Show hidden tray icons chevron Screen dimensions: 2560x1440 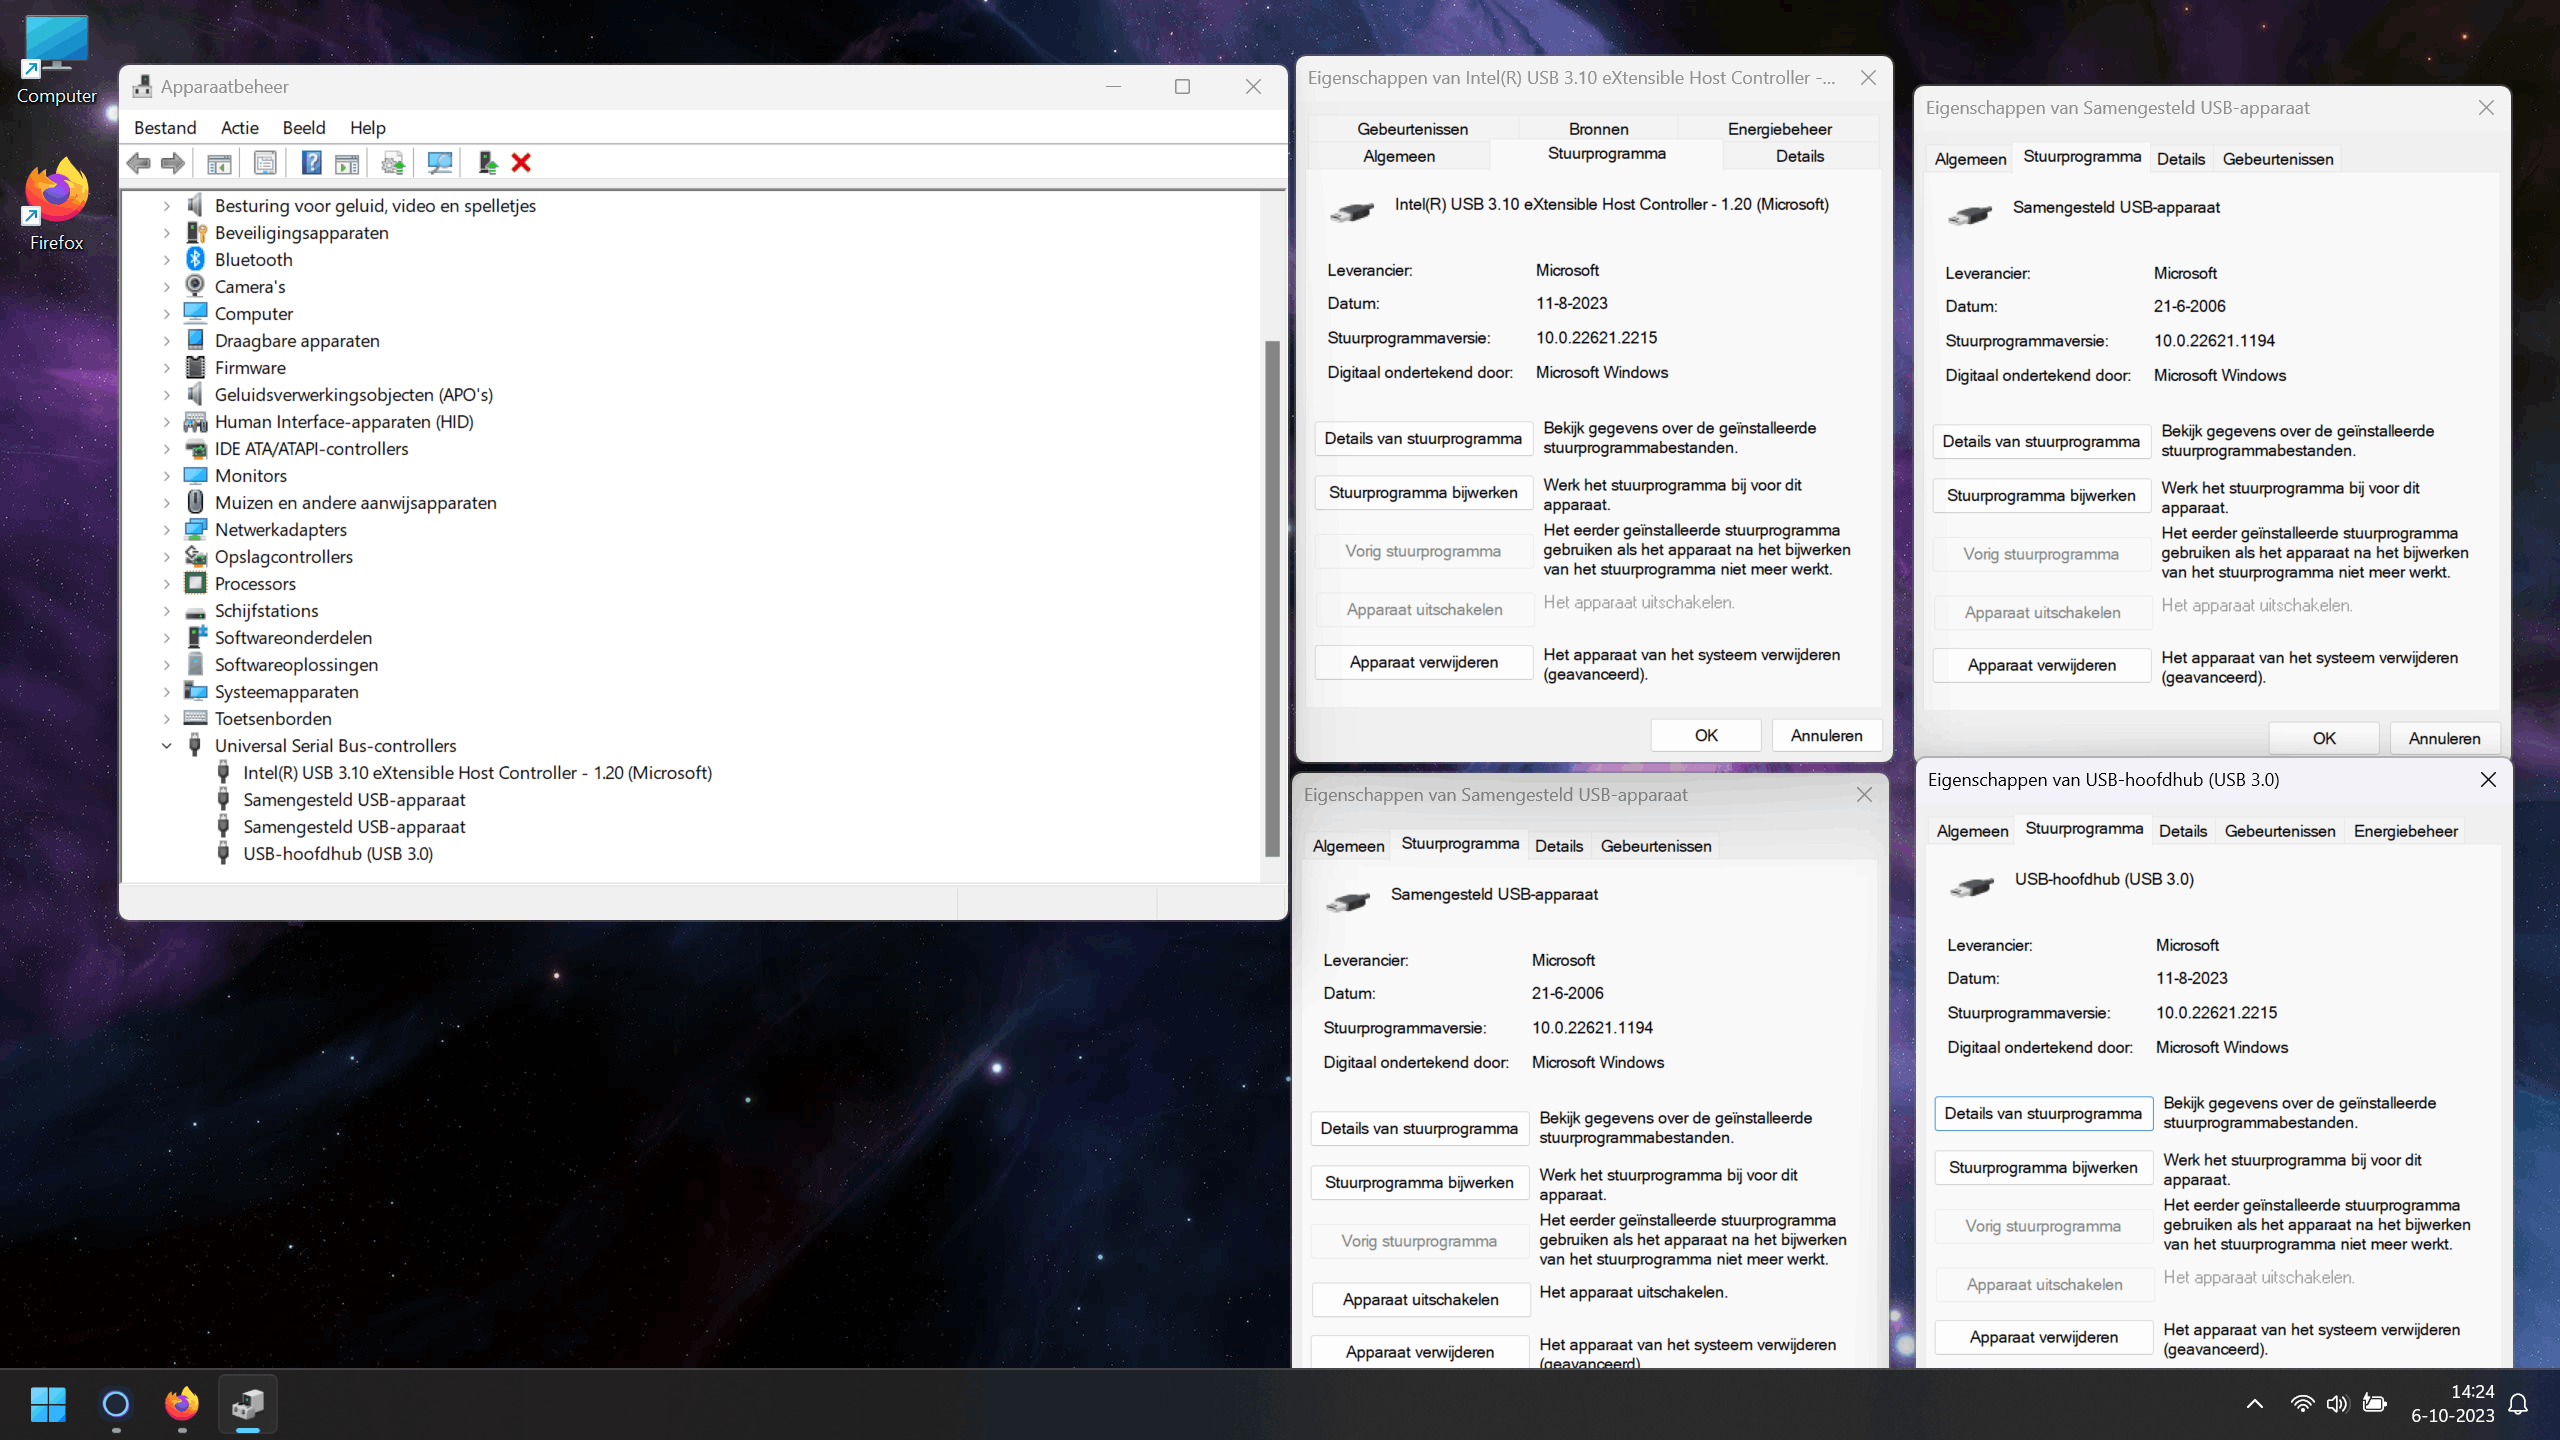pos(2255,1404)
